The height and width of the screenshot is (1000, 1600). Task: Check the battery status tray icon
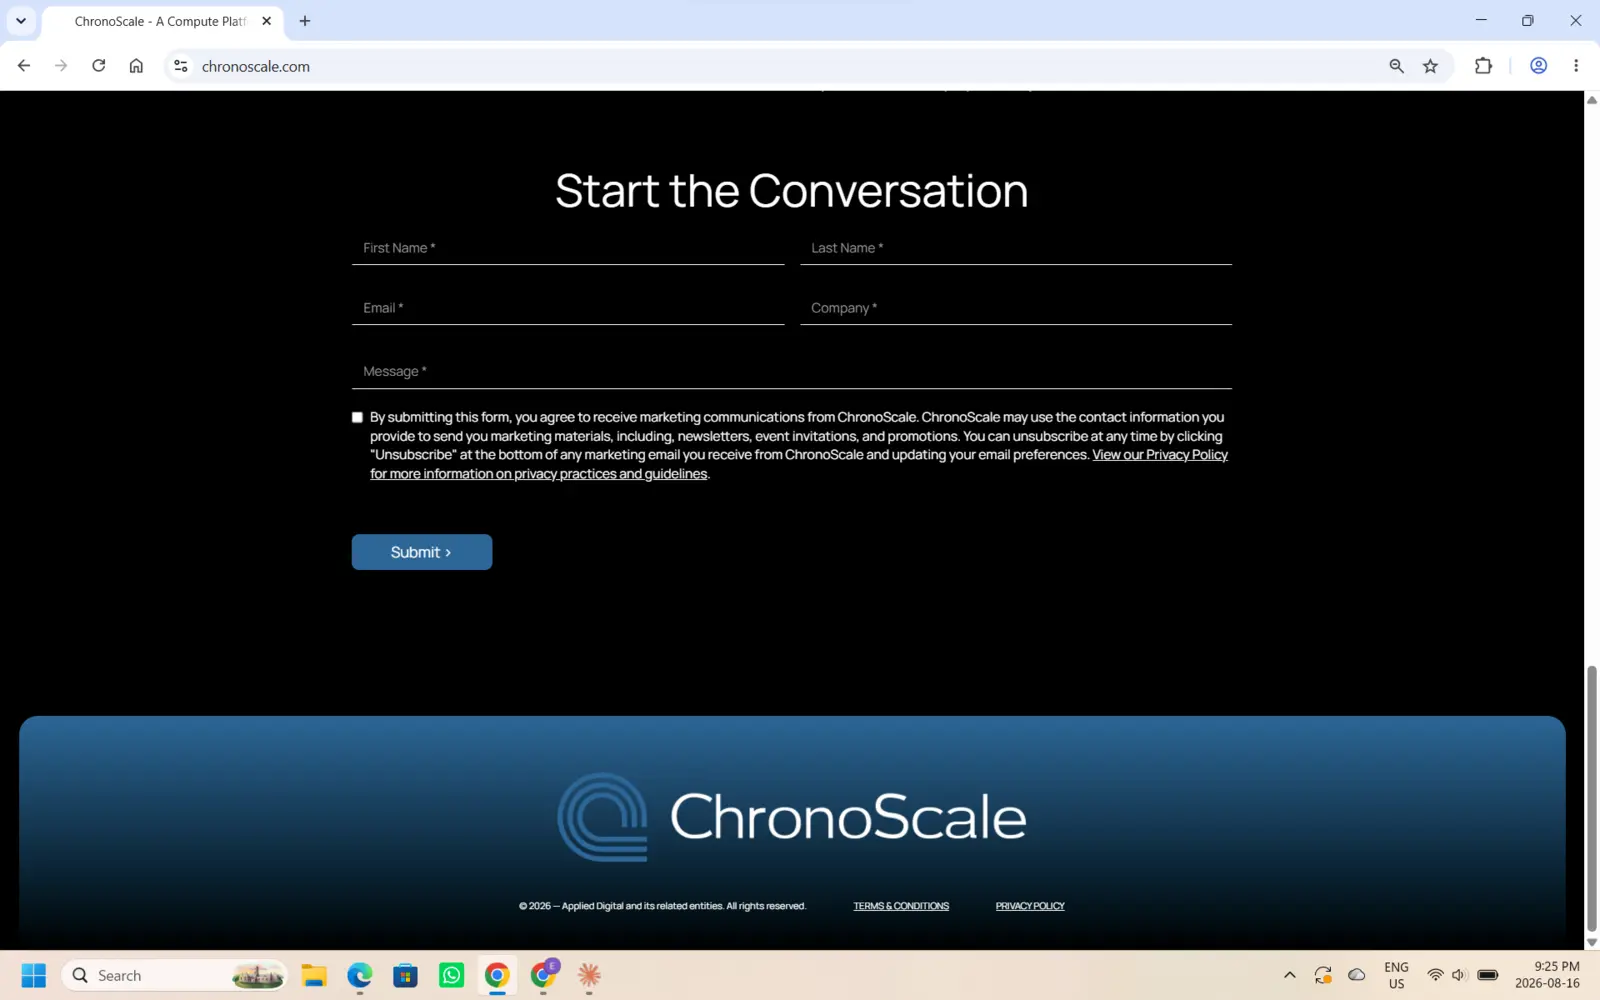(x=1488, y=975)
